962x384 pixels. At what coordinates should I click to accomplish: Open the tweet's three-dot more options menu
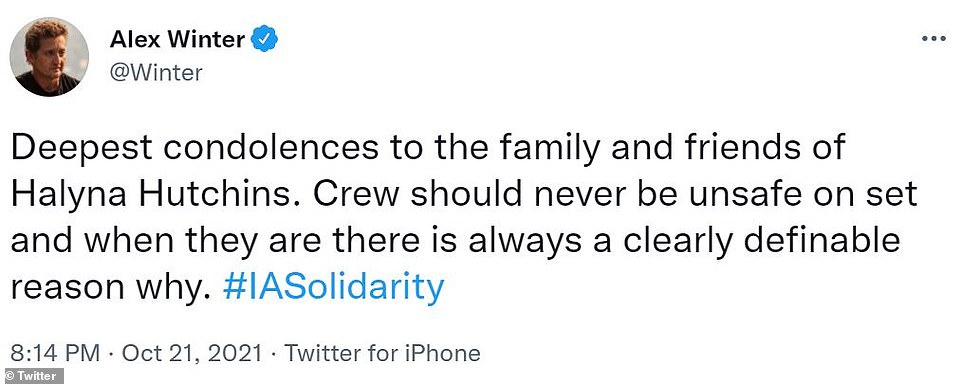pos(934,38)
